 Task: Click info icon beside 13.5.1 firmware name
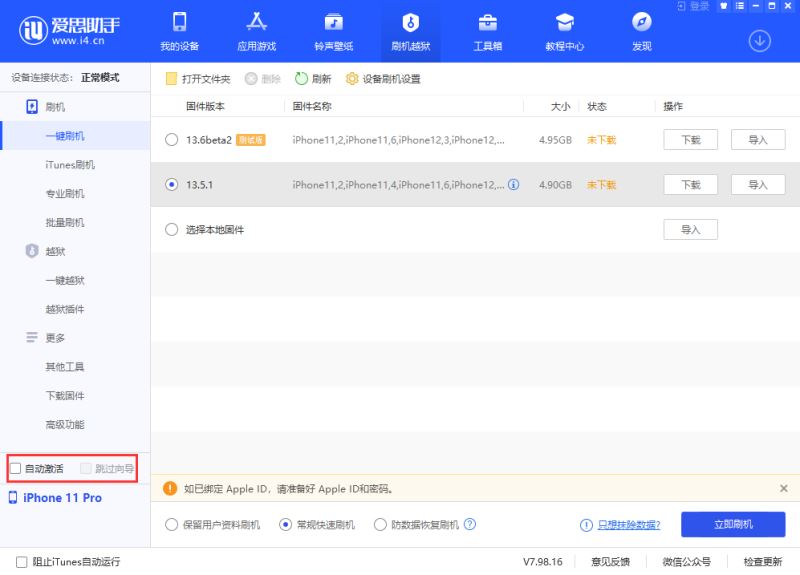coord(514,185)
